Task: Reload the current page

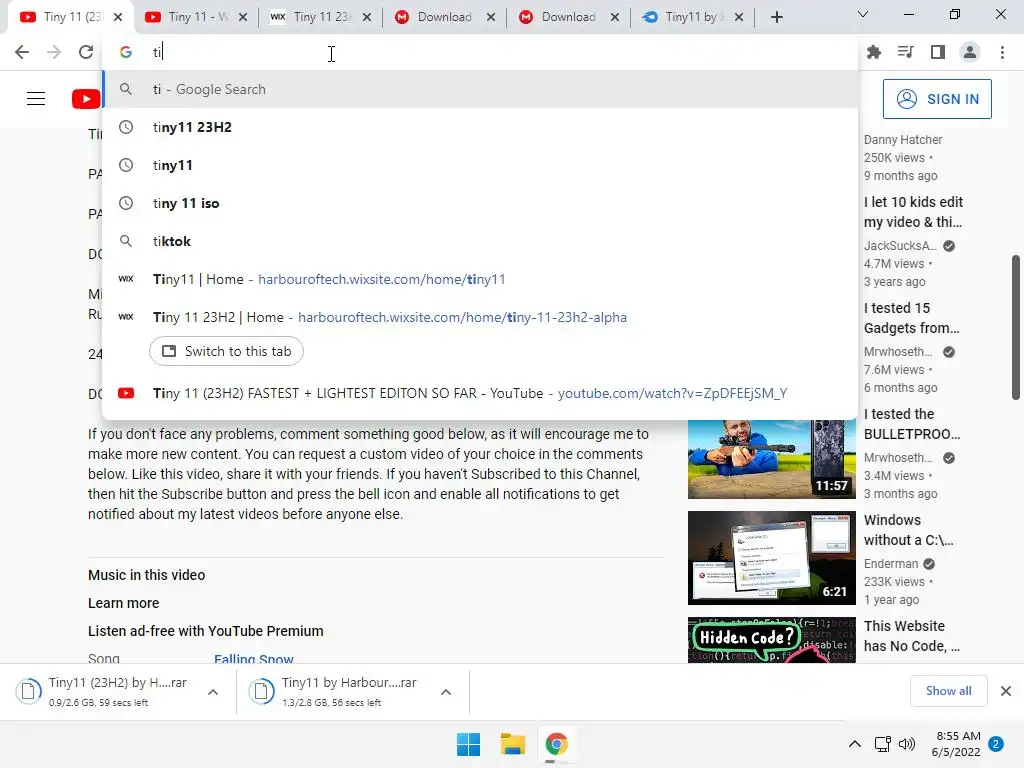Action: click(86, 52)
